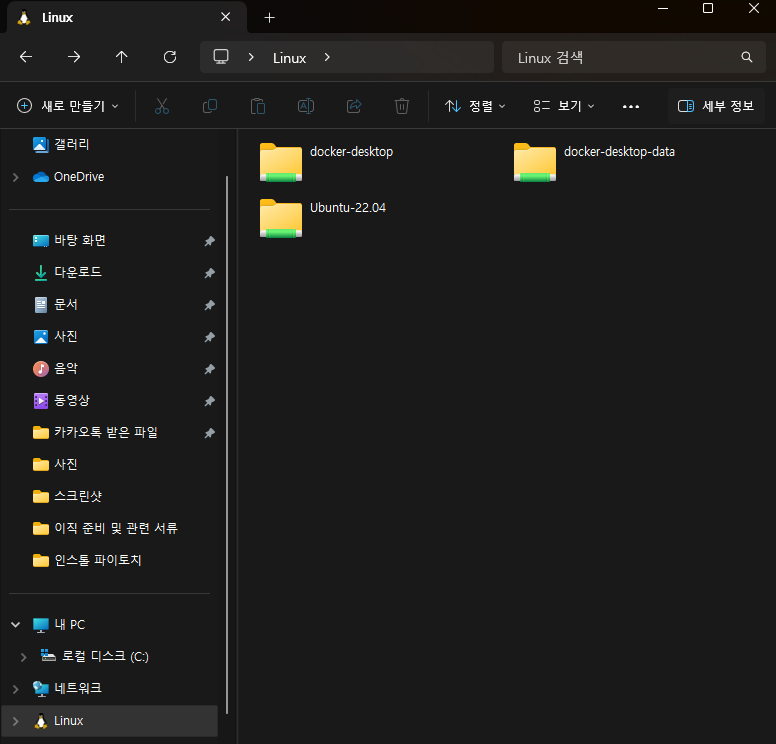Click chevron after Linux in address bar
The height and width of the screenshot is (744, 776).
(x=327, y=57)
